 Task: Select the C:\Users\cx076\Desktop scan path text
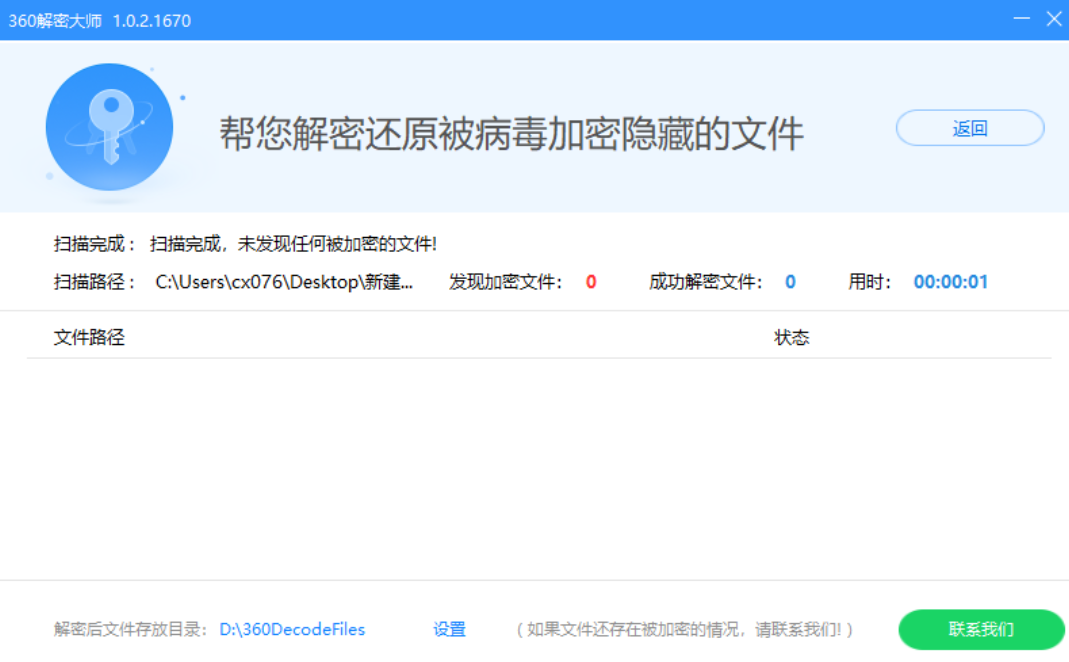tap(284, 282)
